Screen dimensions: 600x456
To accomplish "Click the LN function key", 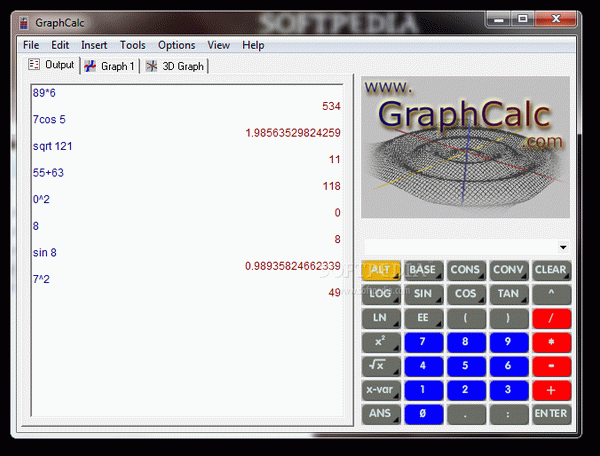I will 381,318.
